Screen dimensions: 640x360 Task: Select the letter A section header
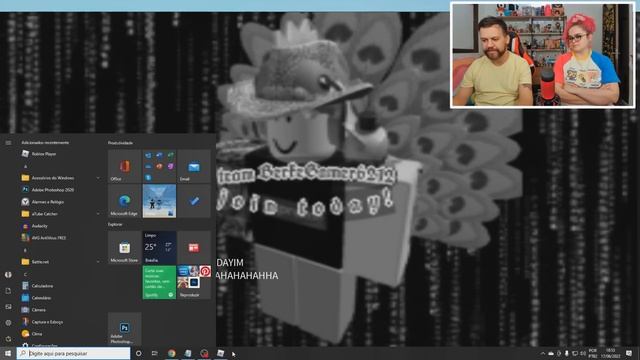point(25,166)
